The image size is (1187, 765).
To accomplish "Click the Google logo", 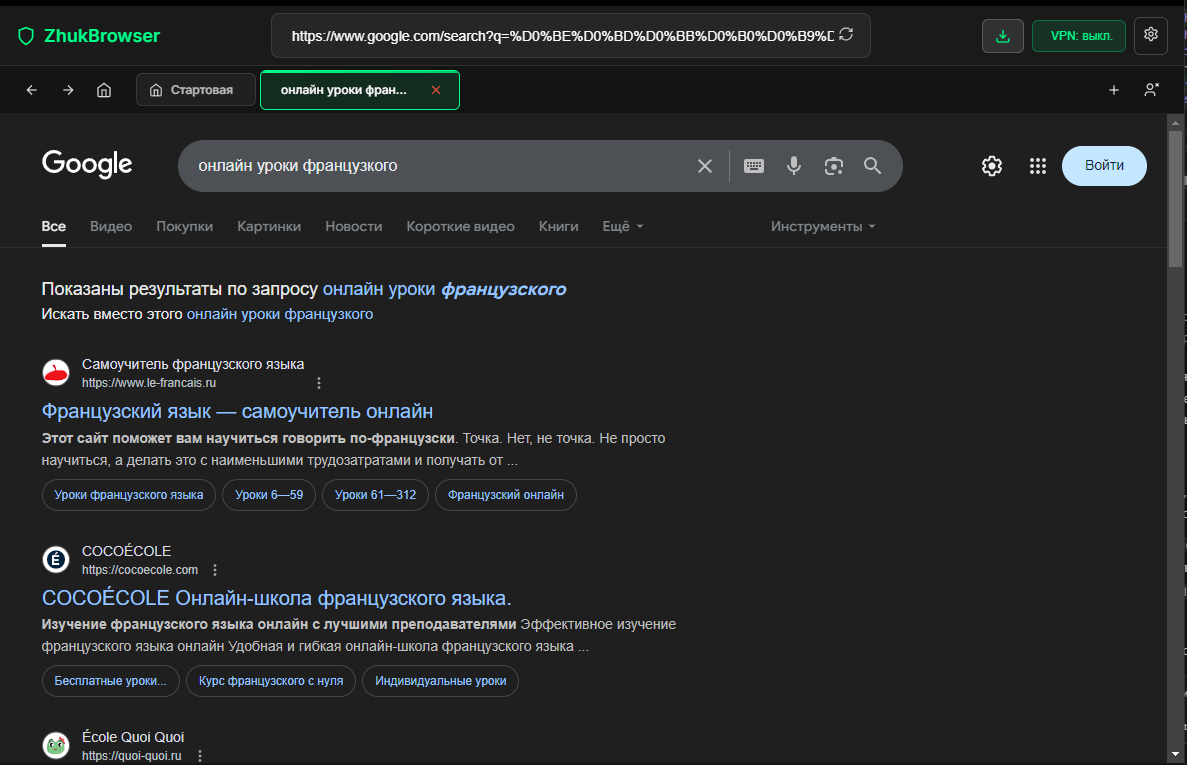I will [x=87, y=164].
